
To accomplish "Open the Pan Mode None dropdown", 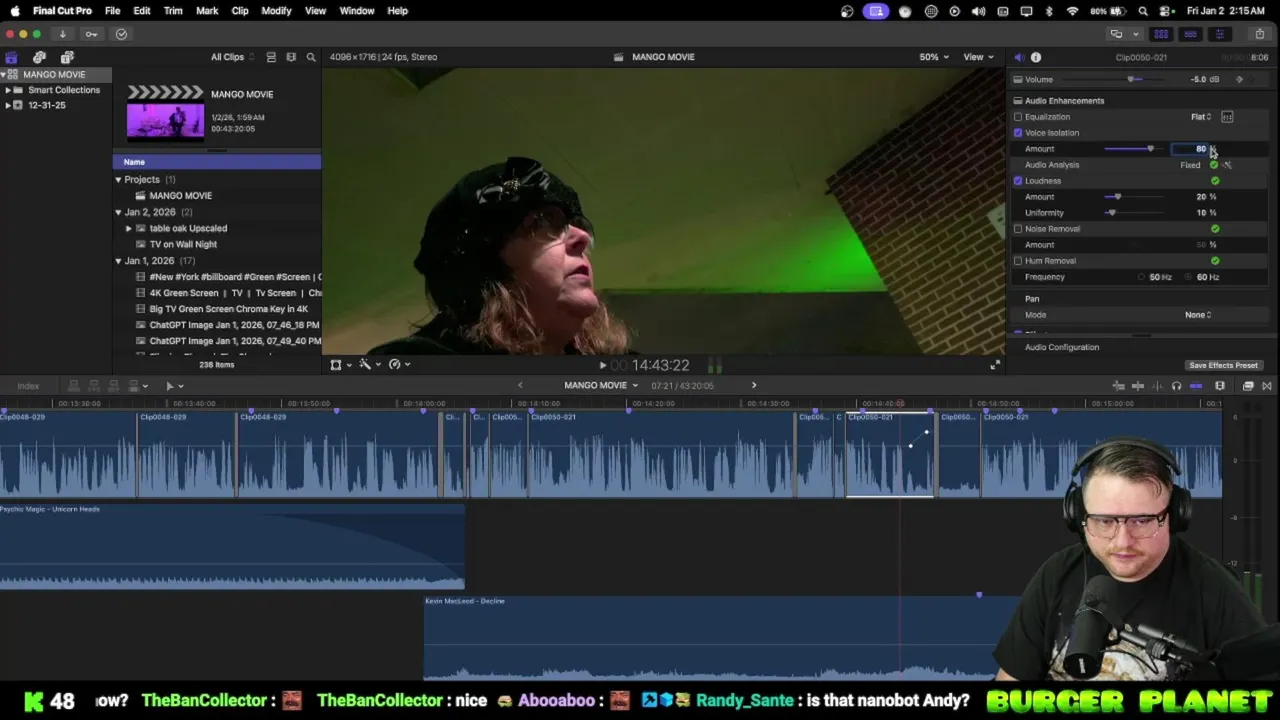I will point(1198,315).
